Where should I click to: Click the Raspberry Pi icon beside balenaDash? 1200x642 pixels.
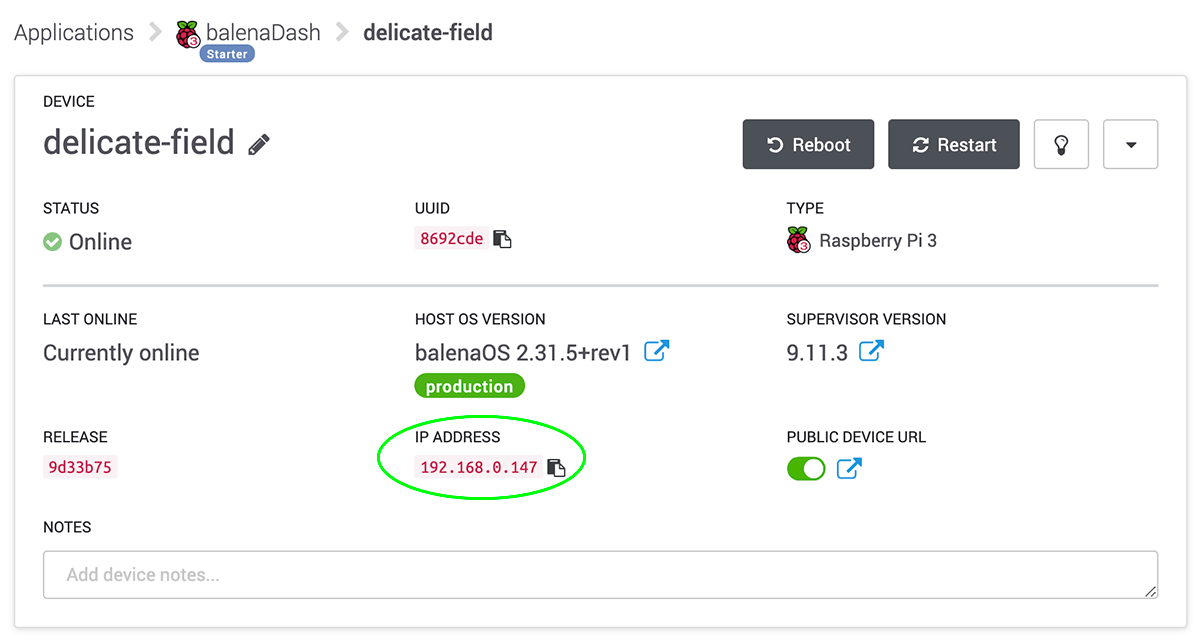pyautogui.click(x=188, y=34)
